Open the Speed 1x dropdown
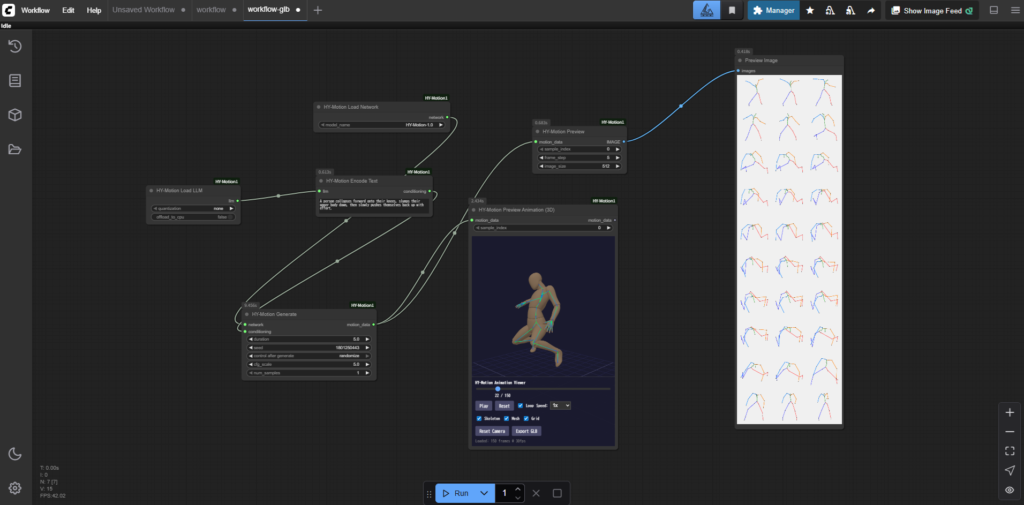The width and height of the screenshot is (1024, 505). [561, 406]
